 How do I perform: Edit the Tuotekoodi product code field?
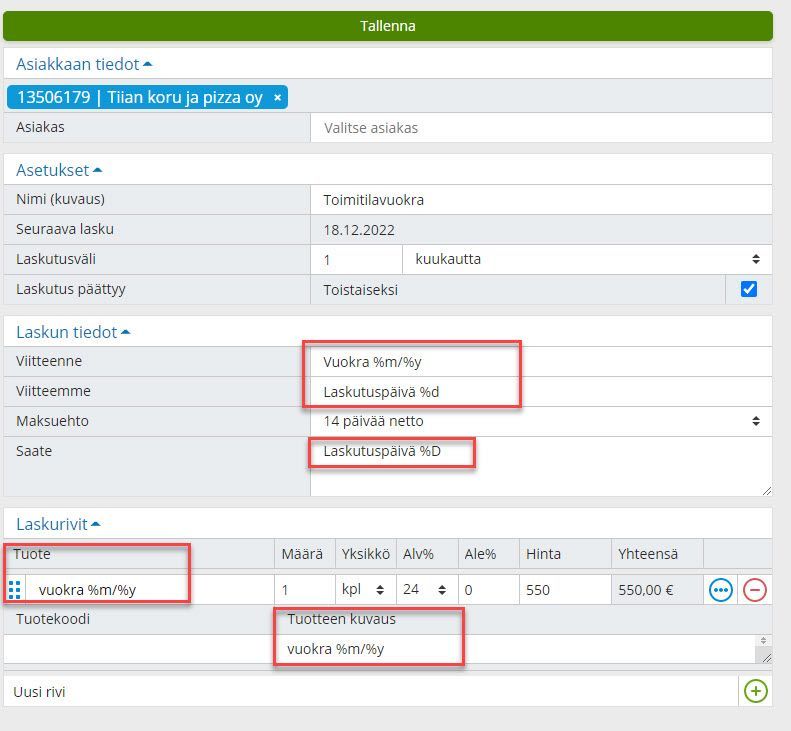pyautogui.click(x=139, y=649)
